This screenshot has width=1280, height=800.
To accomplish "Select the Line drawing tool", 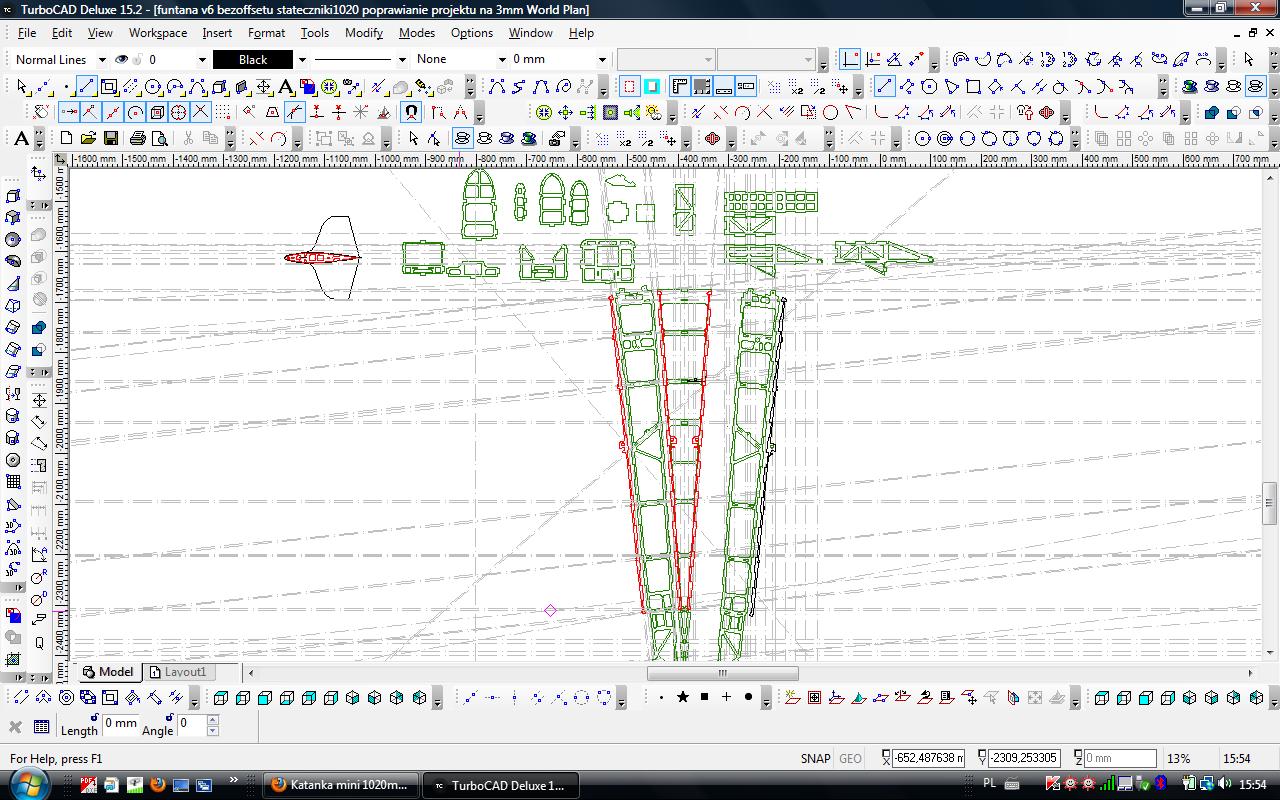I will click(87, 86).
